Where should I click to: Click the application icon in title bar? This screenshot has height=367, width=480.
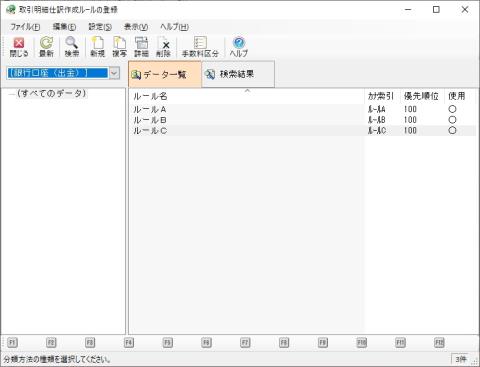[11, 9]
